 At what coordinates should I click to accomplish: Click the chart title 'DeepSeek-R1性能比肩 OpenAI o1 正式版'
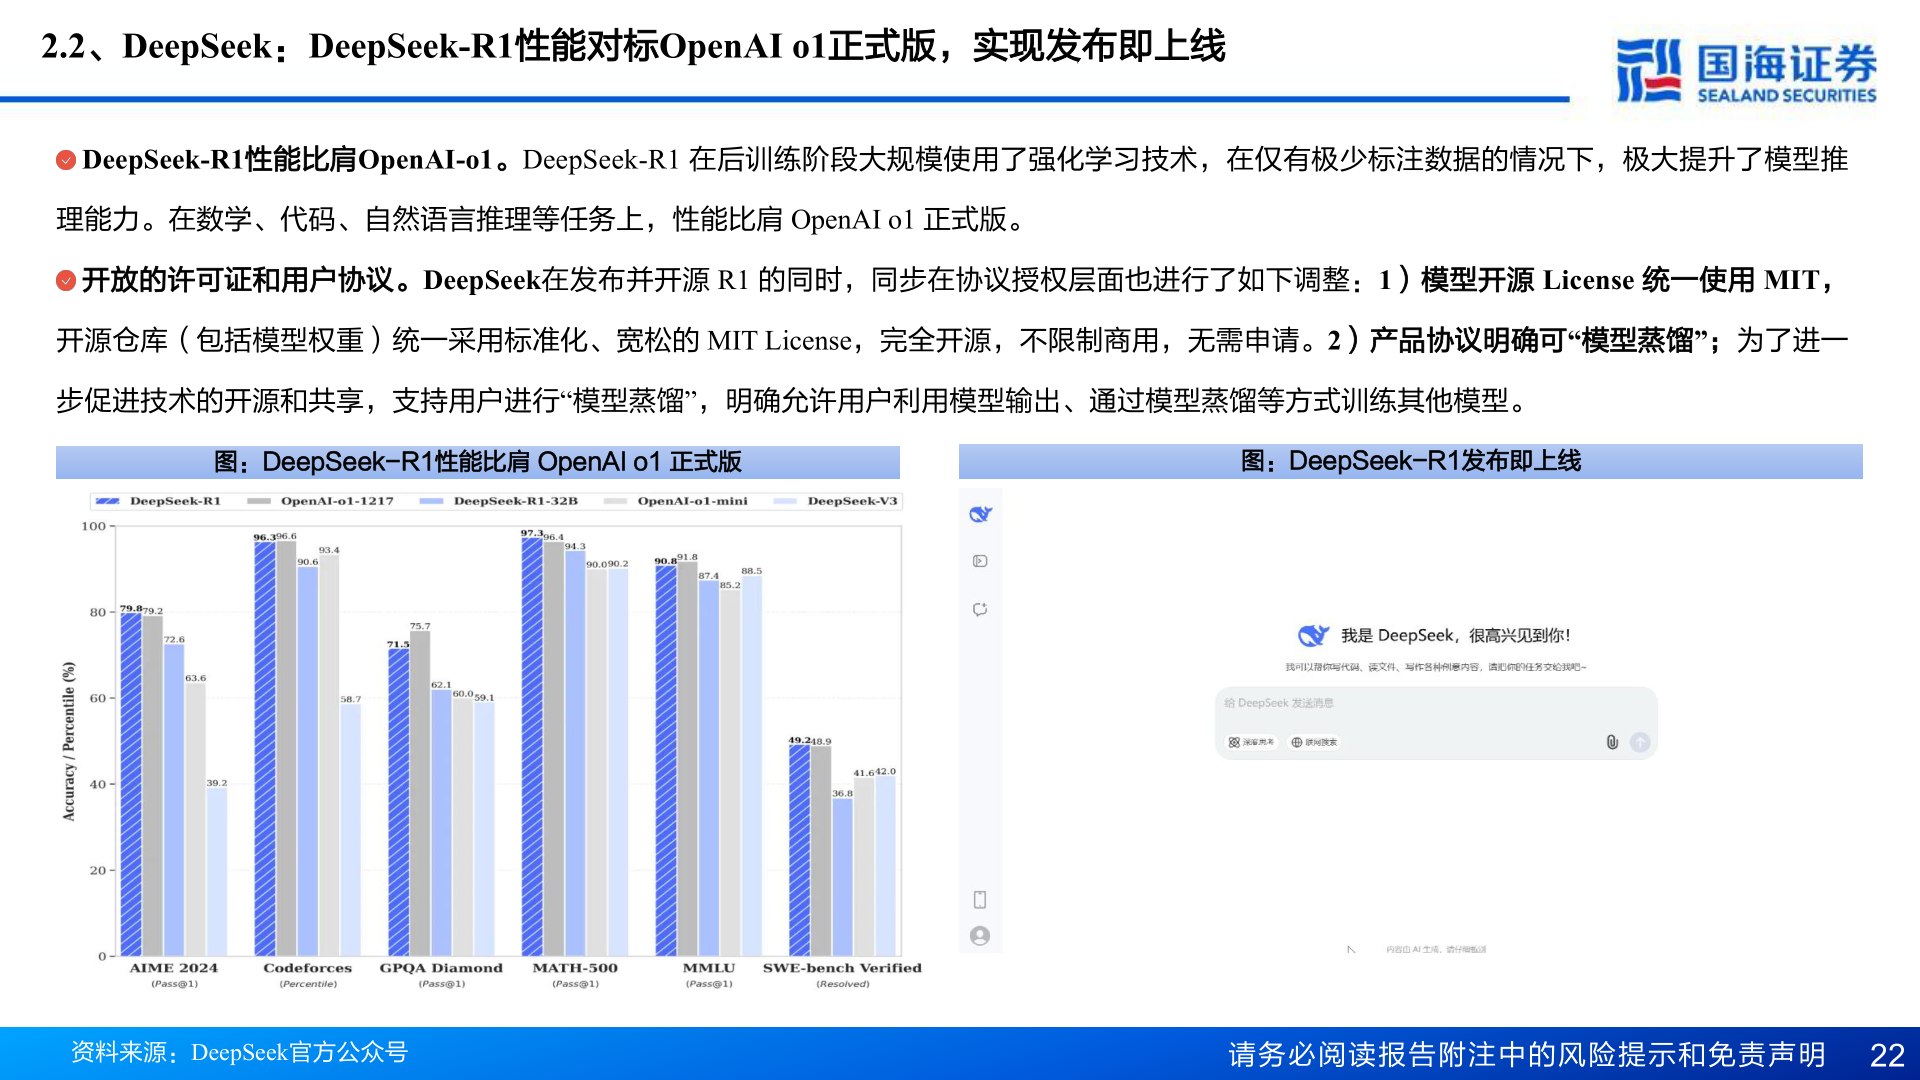[477, 462]
